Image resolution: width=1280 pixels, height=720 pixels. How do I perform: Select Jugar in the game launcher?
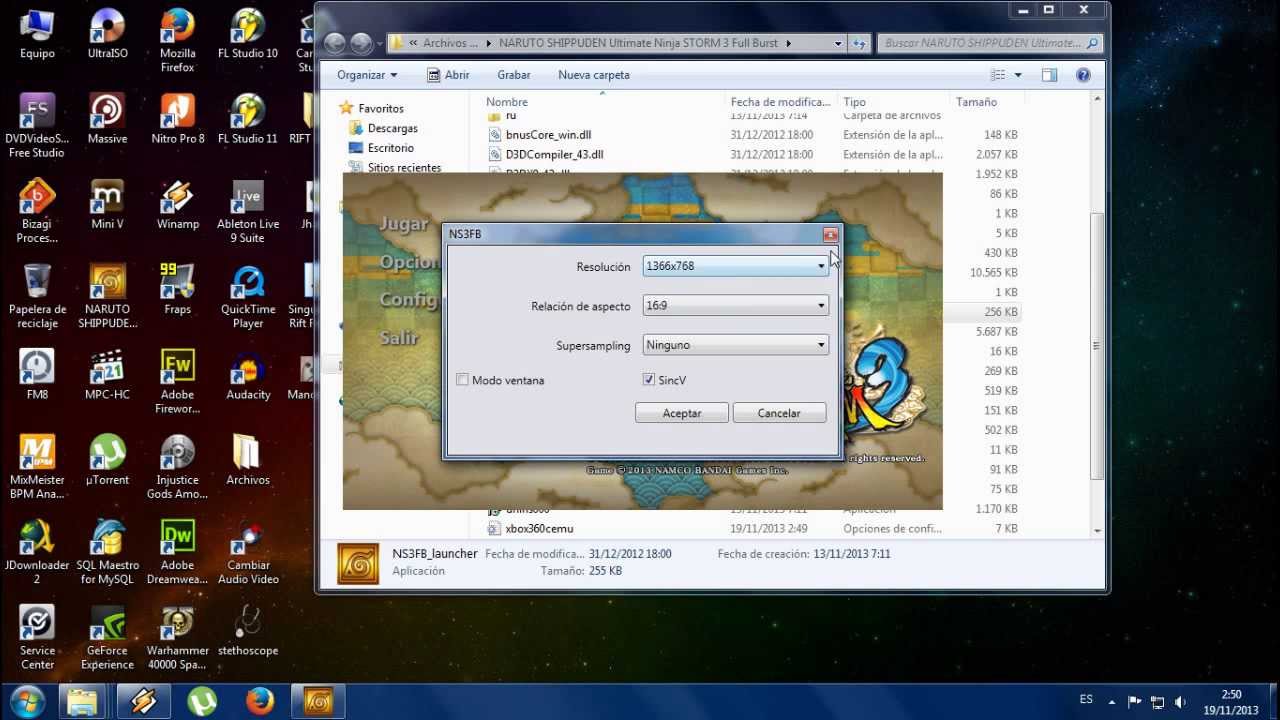tap(404, 224)
